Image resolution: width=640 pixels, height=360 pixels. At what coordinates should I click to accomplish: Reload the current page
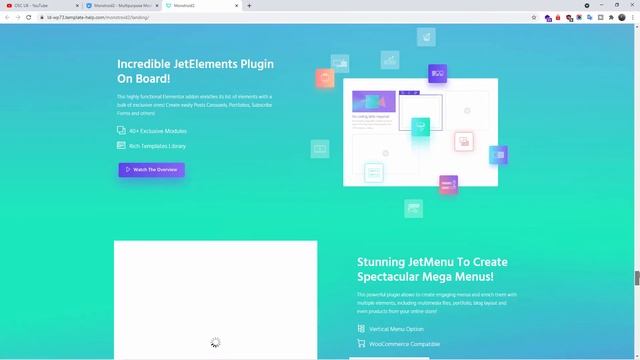(29, 18)
